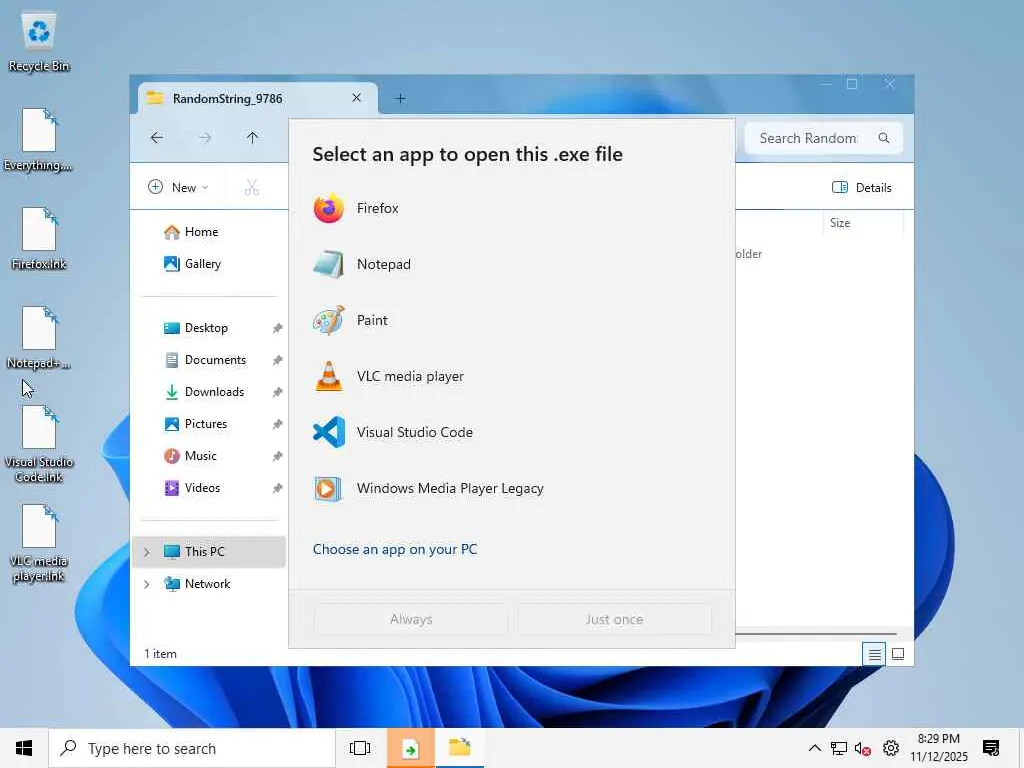Viewport: 1024px width, 768px height.
Task: Open the pinned Documents folder
Action: (x=205, y=360)
